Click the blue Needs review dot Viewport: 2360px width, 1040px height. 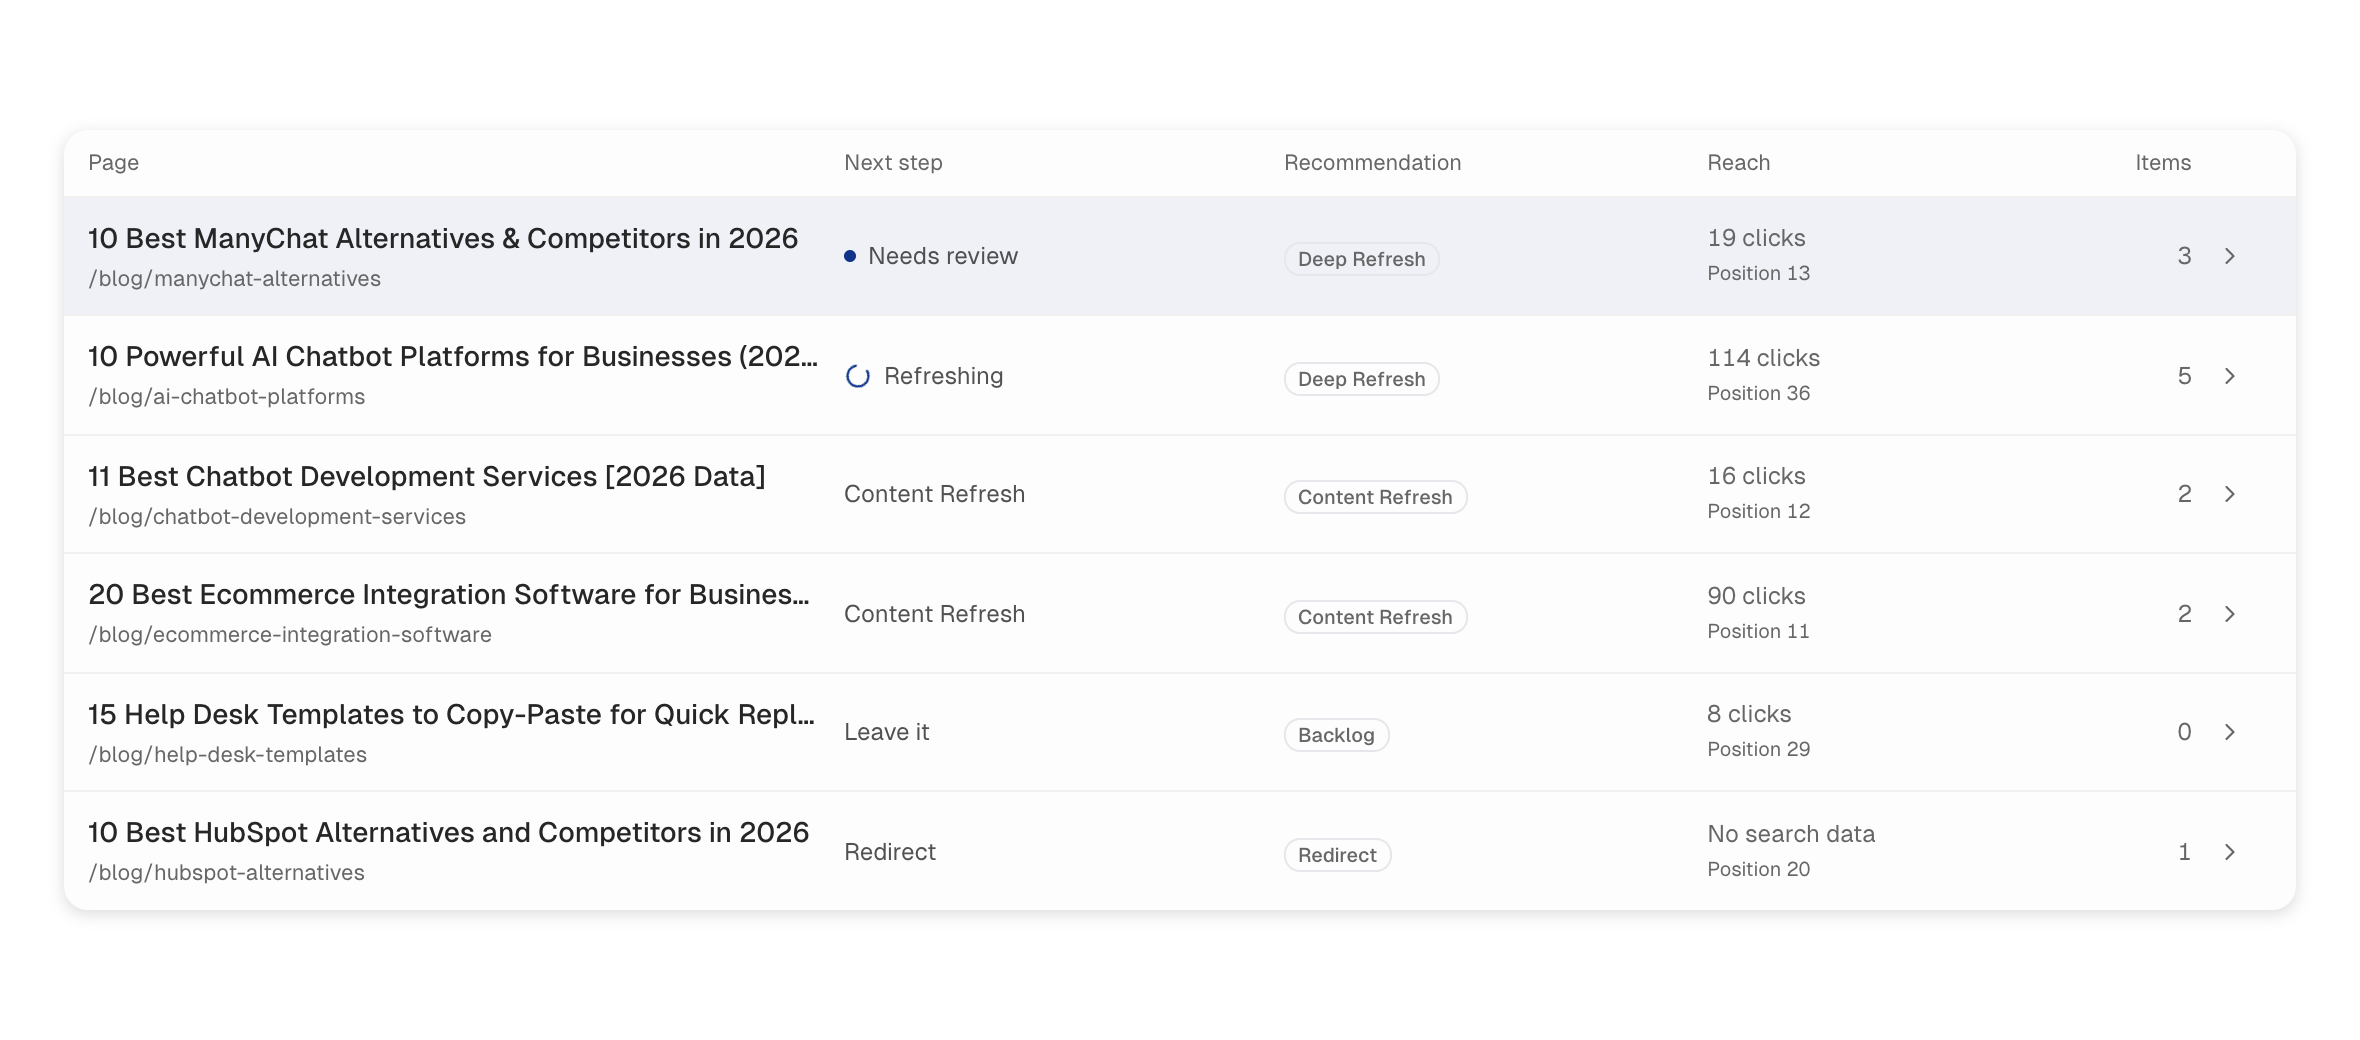[850, 256]
